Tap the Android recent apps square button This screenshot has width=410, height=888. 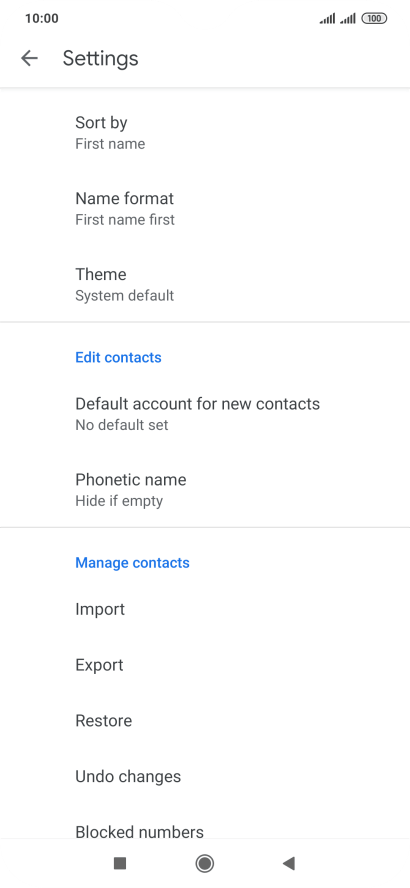click(119, 863)
